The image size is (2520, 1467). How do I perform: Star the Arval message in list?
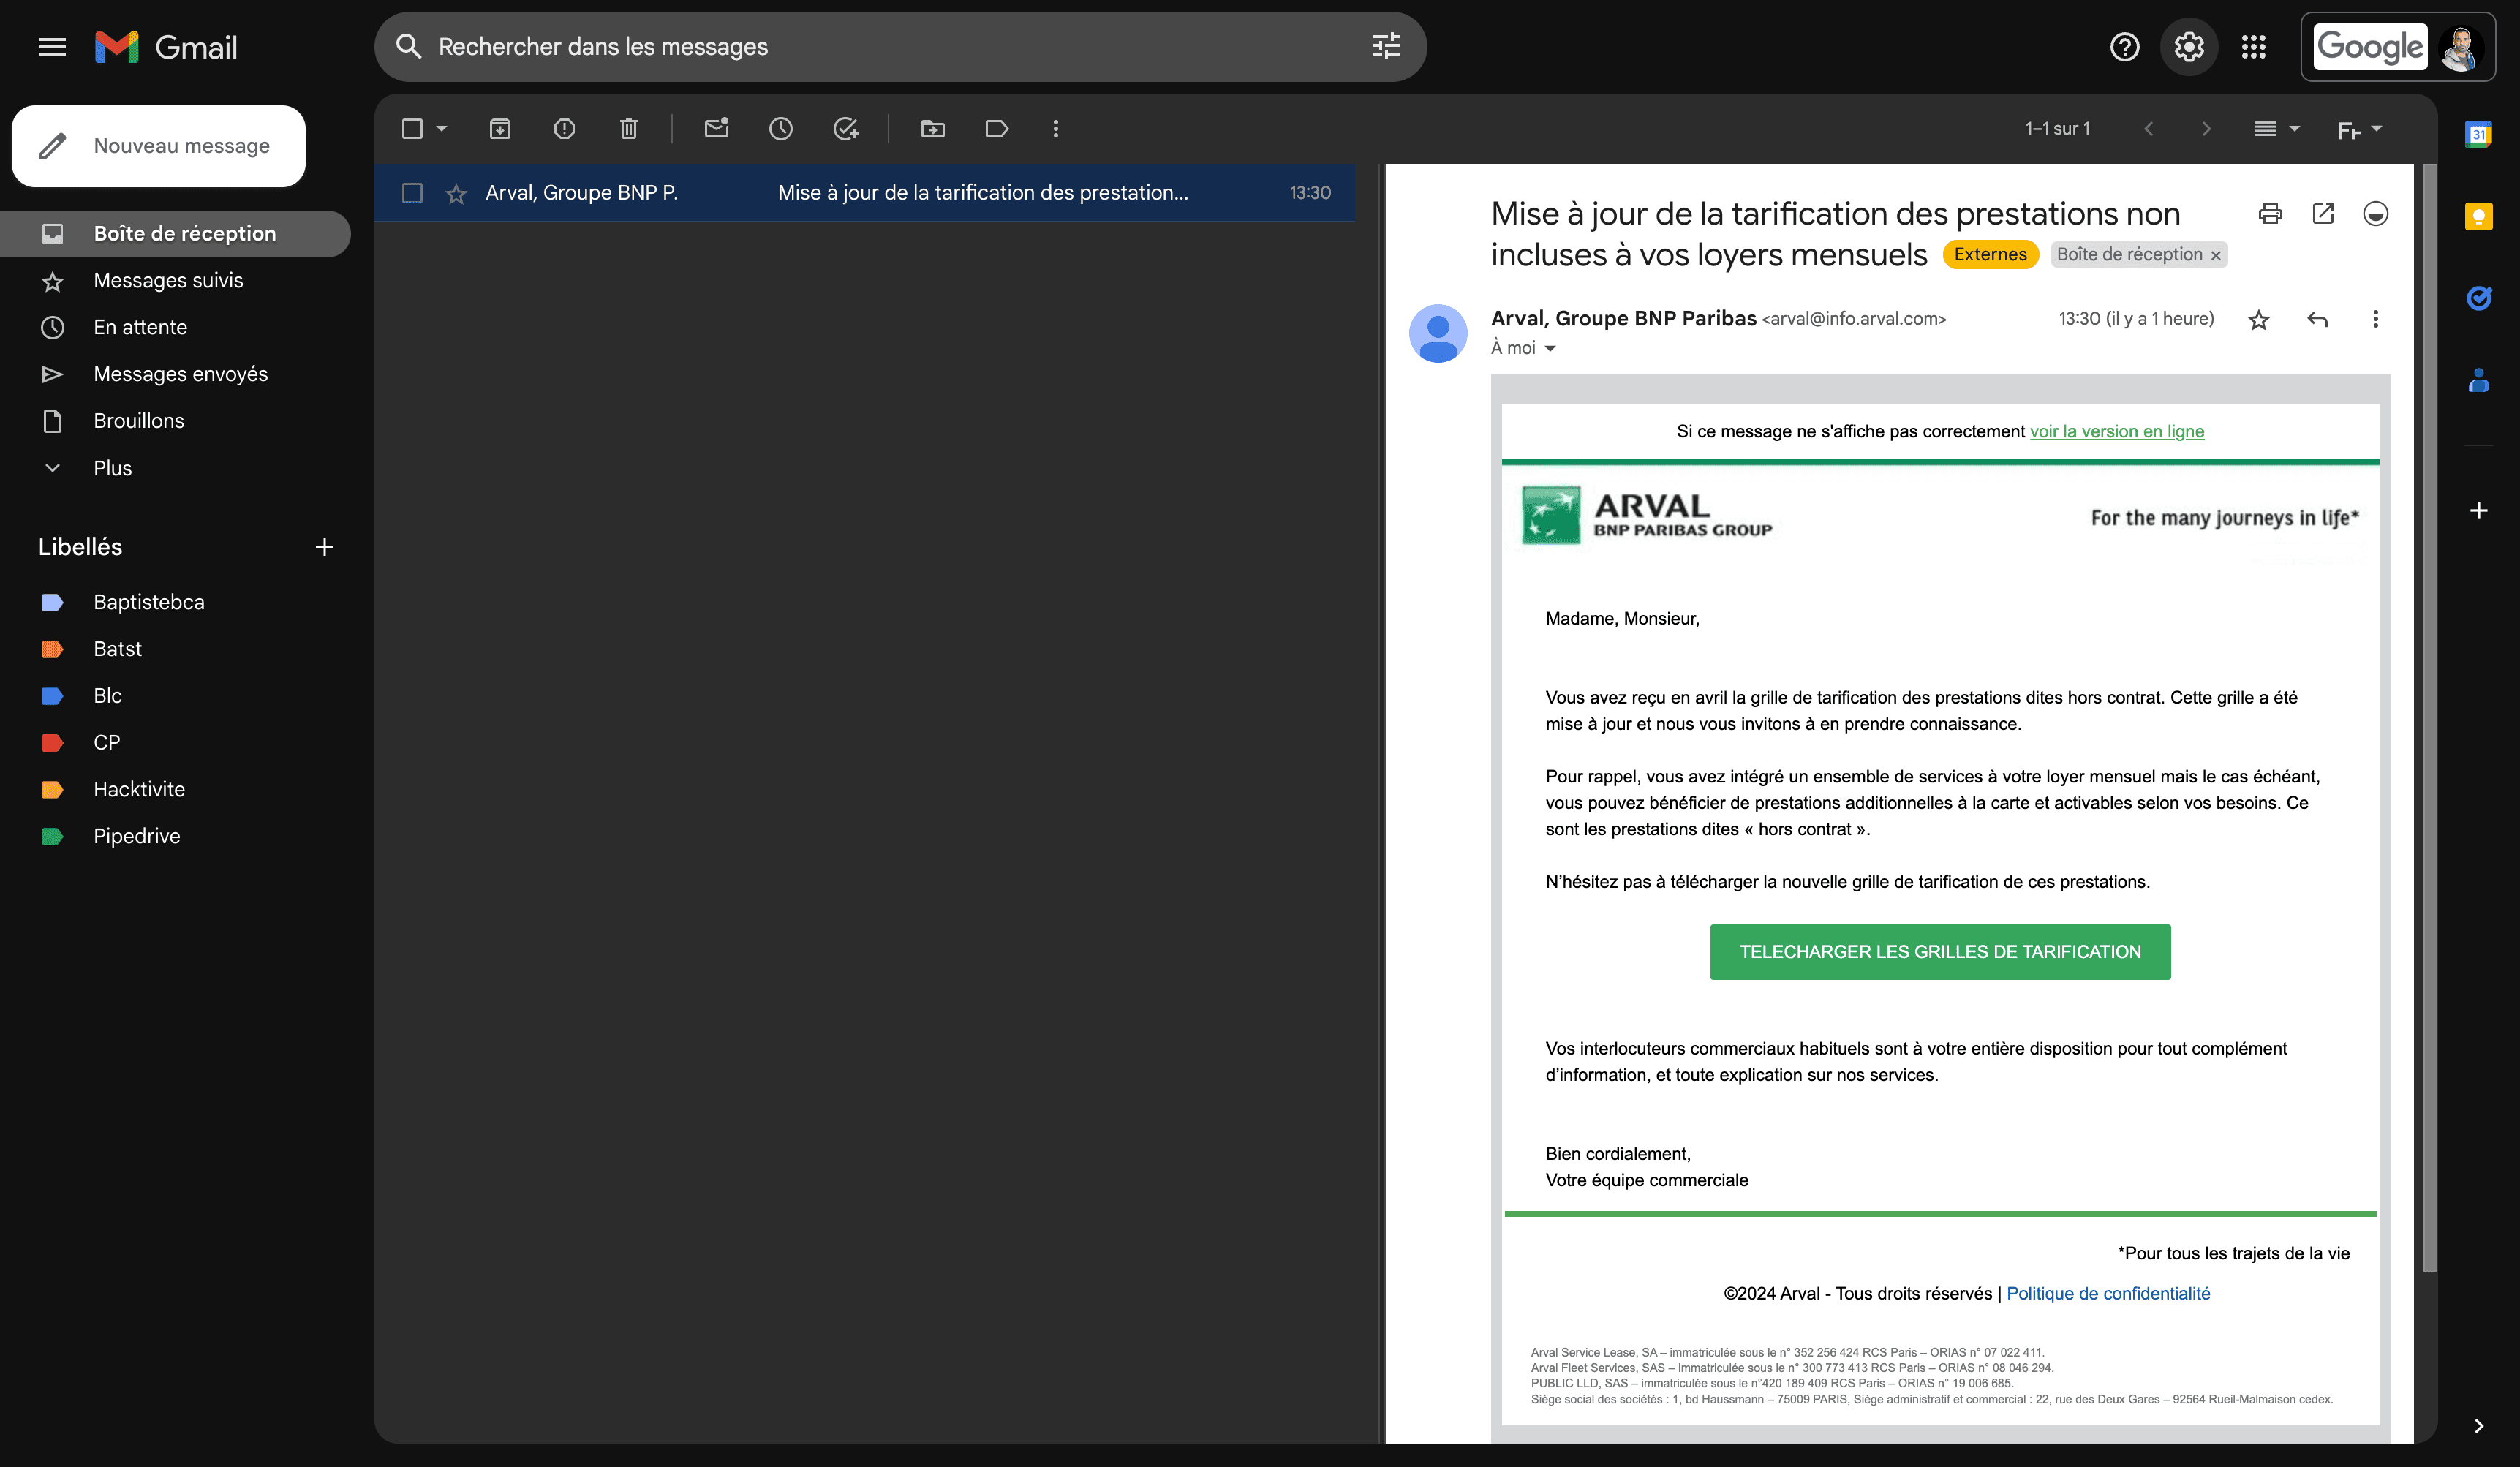pos(456,193)
